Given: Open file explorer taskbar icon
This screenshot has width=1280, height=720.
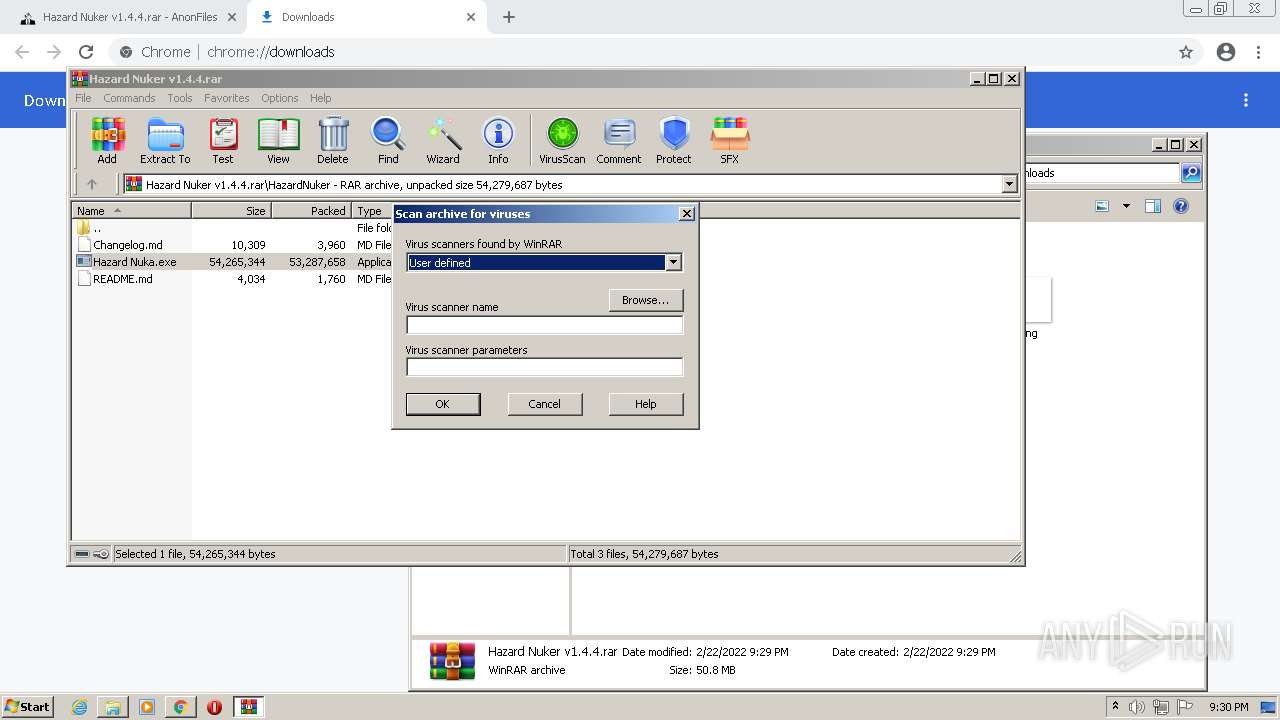Looking at the screenshot, I should (x=113, y=707).
